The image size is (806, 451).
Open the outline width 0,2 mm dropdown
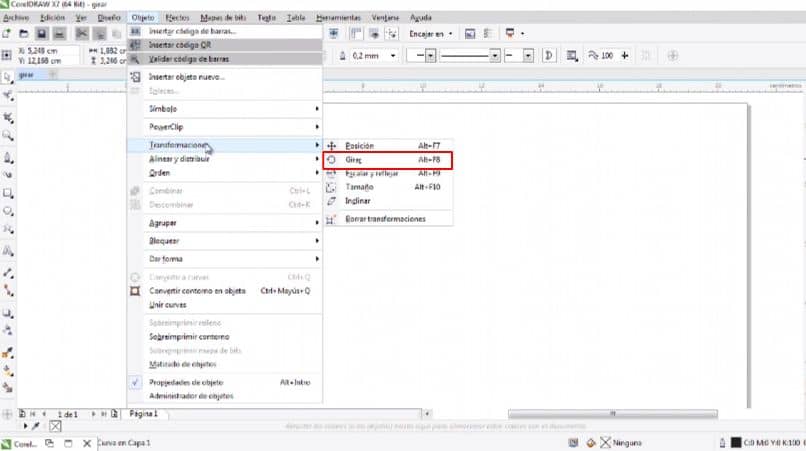point(393,56)
